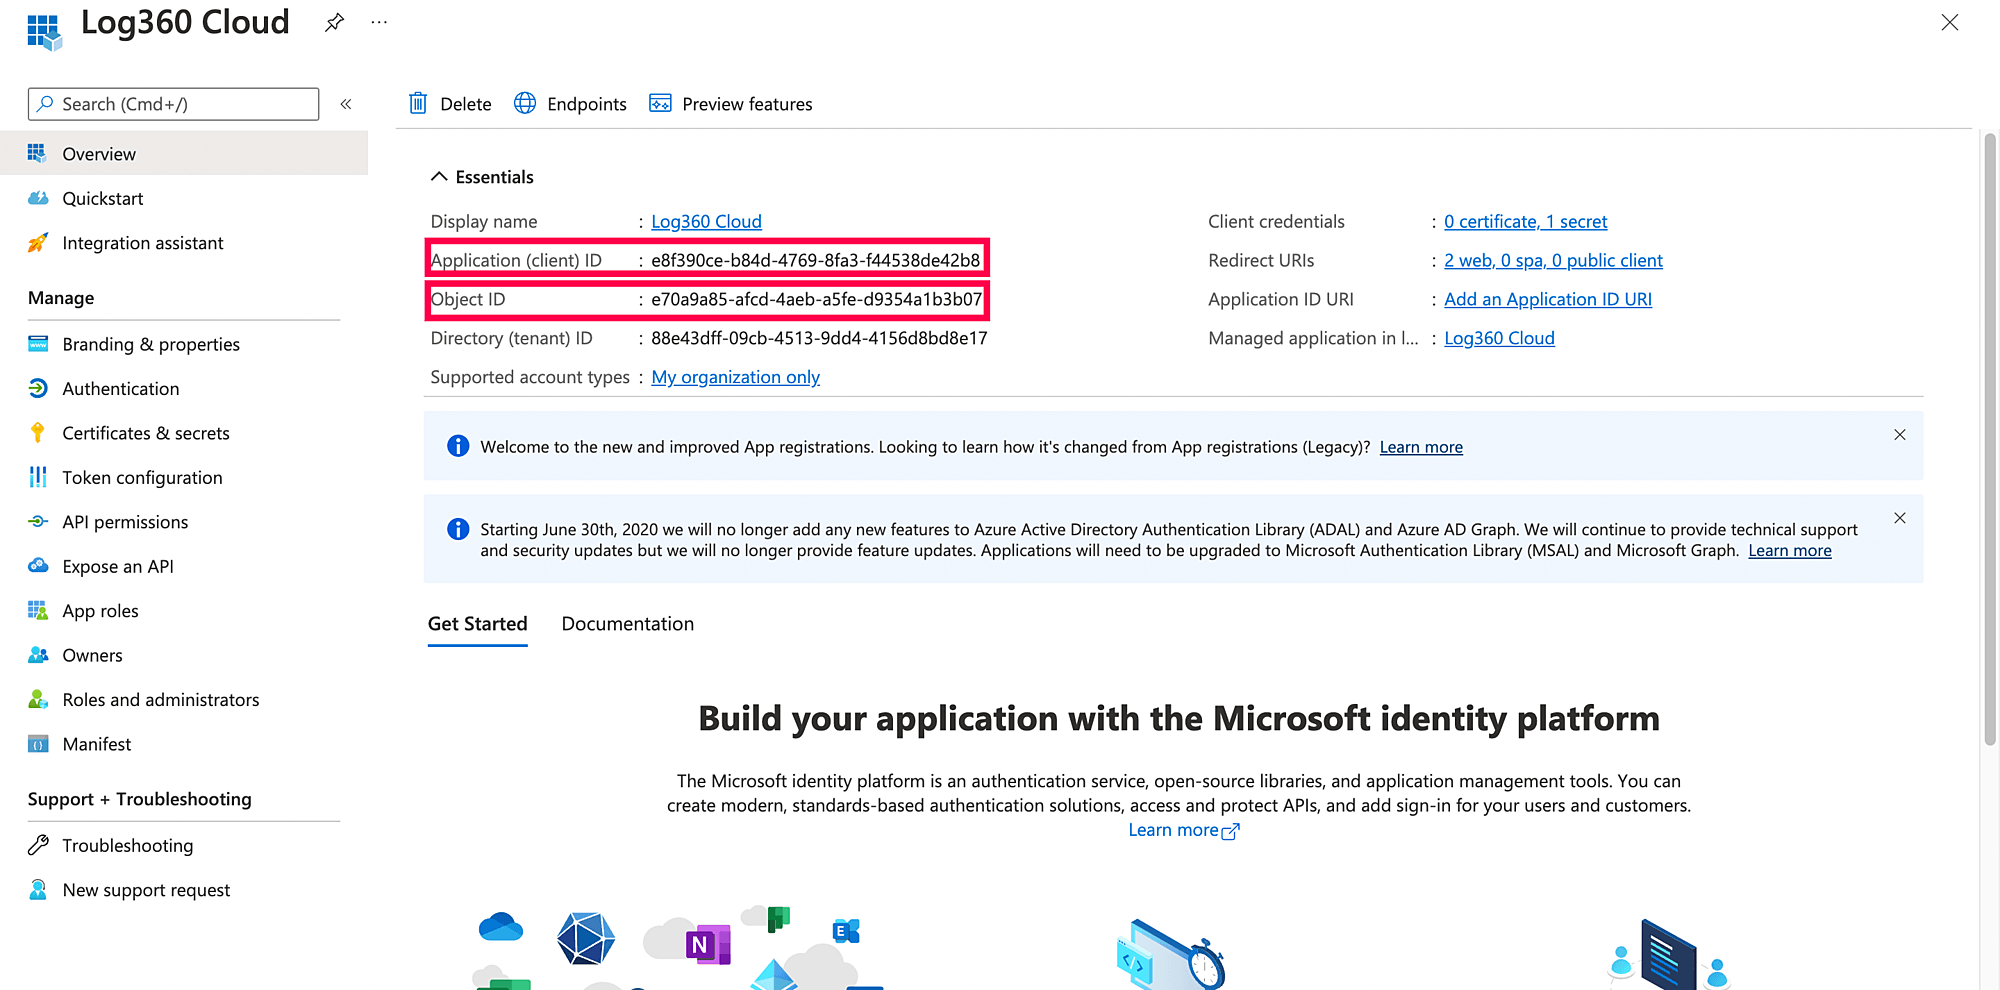Click the Delete trash icon
Viewport: 2000px width, 990px height.
coord(418,103)
